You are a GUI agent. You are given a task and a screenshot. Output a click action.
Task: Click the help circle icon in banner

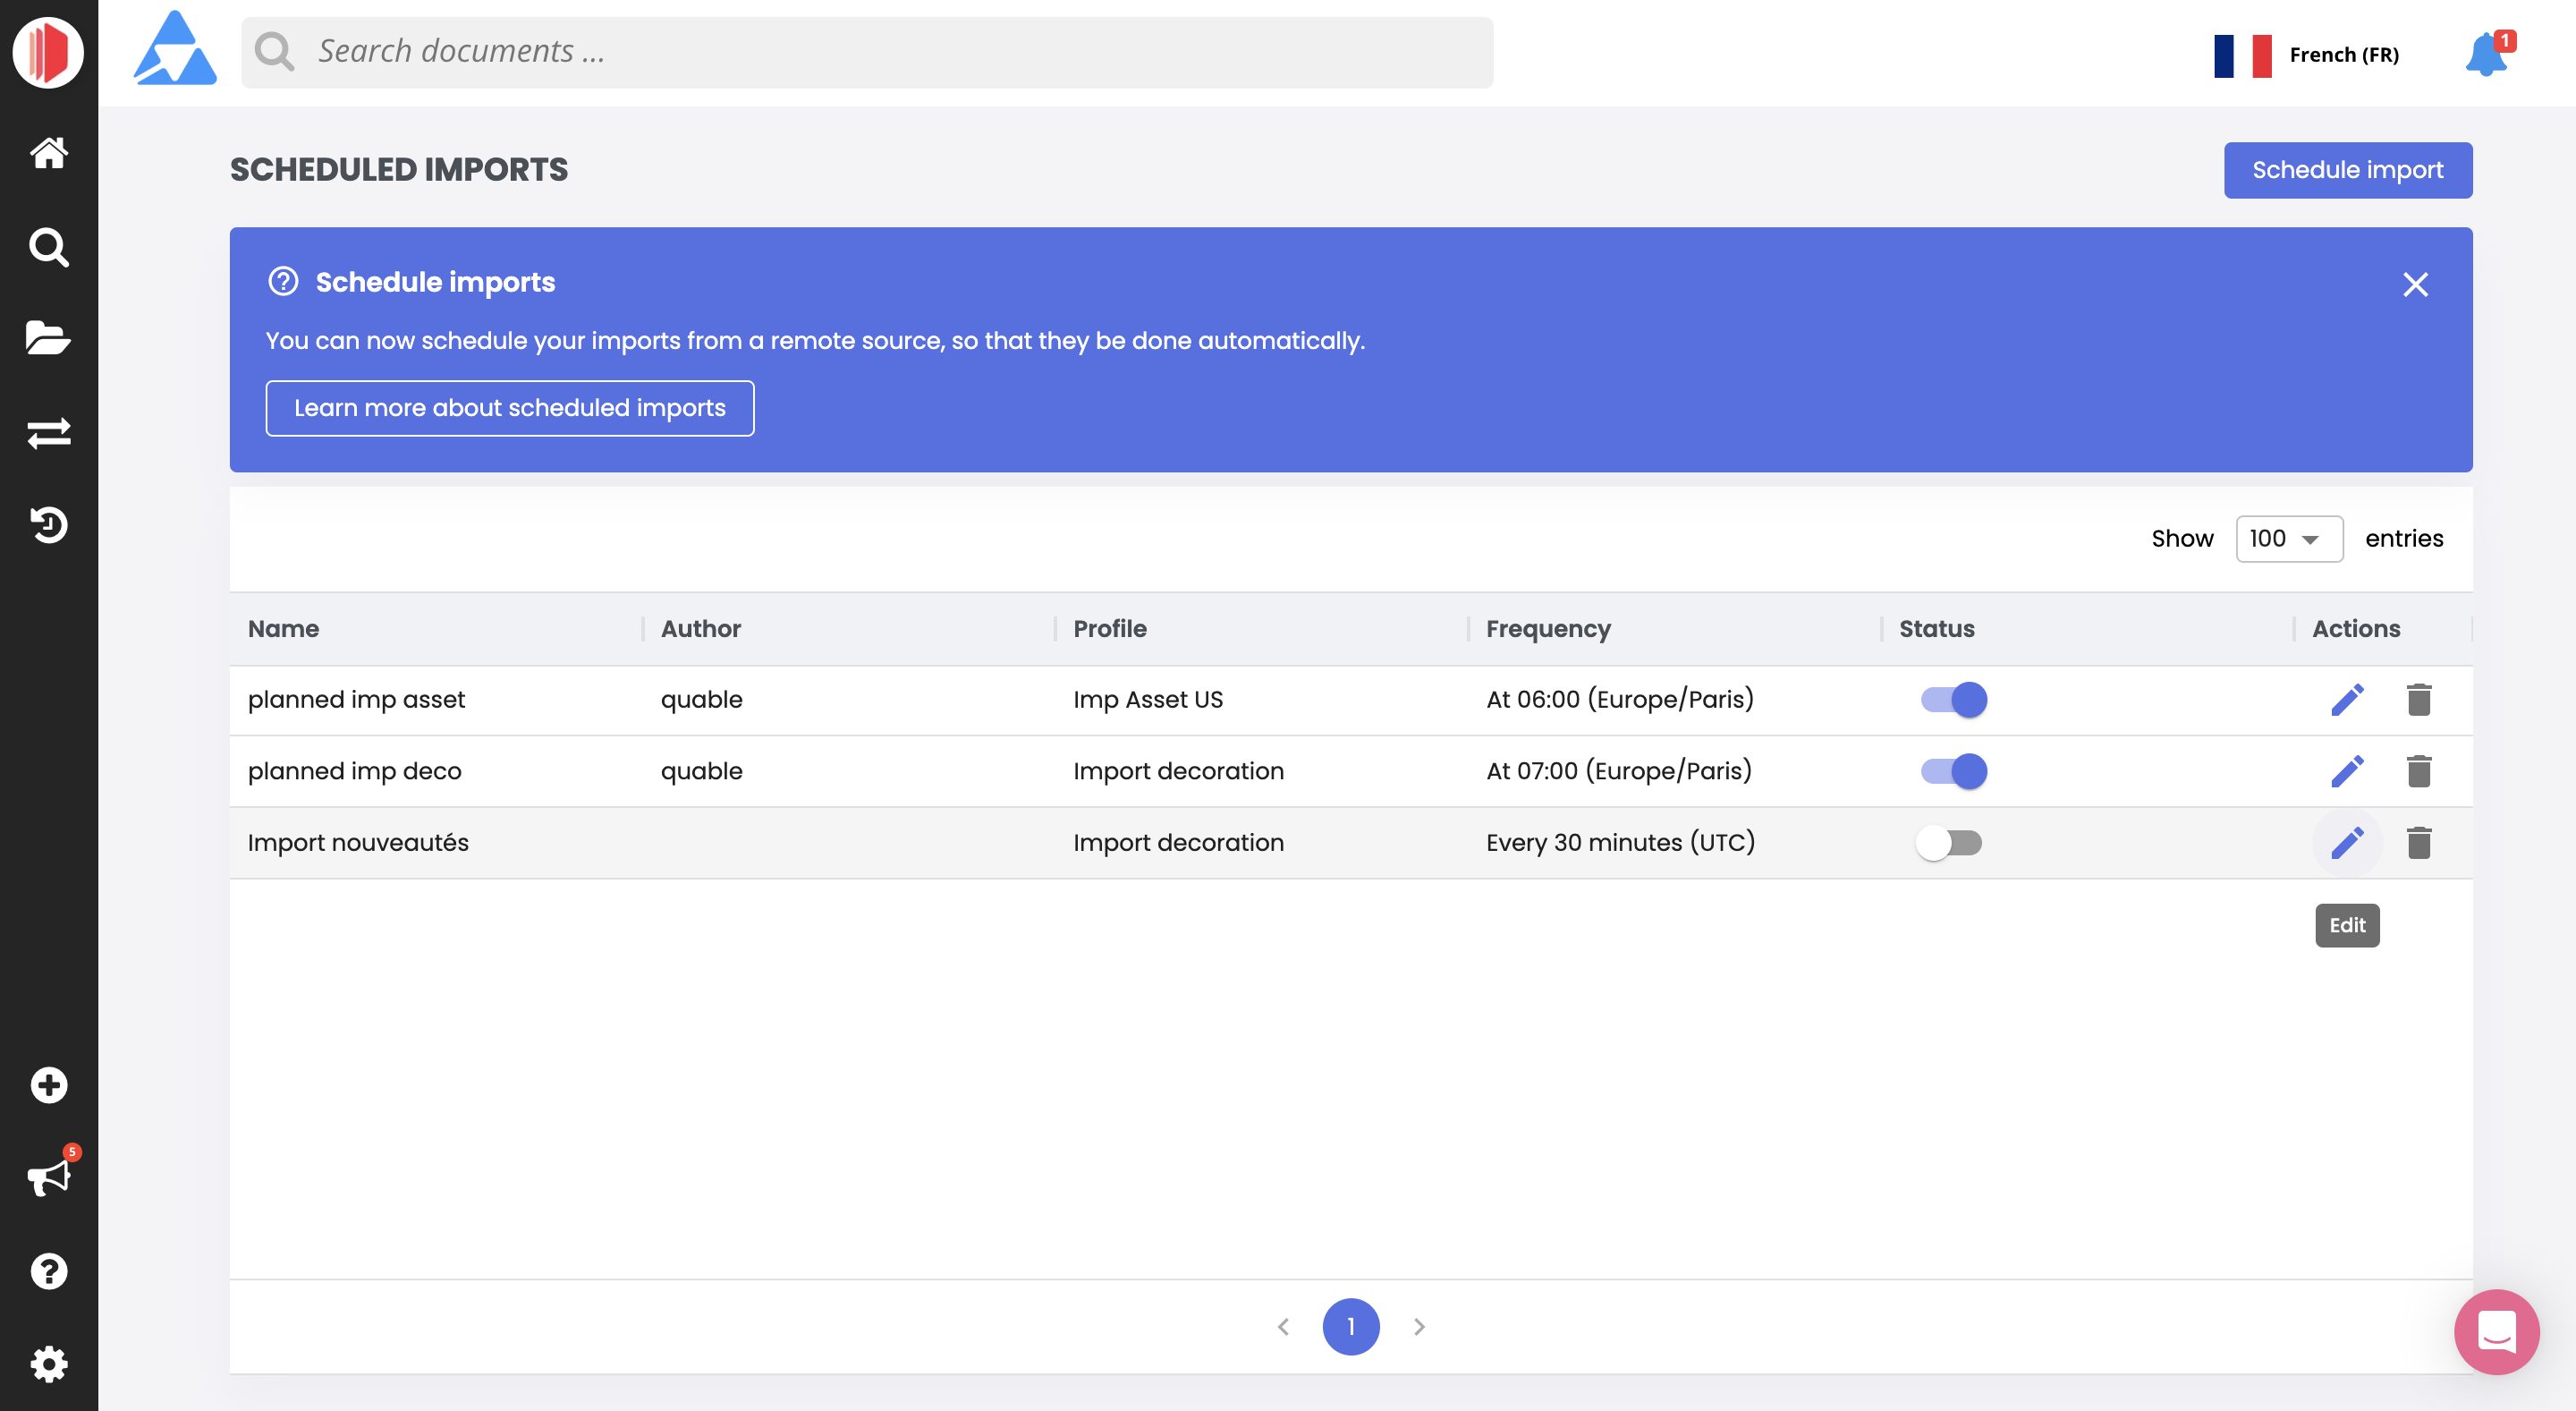283,282
